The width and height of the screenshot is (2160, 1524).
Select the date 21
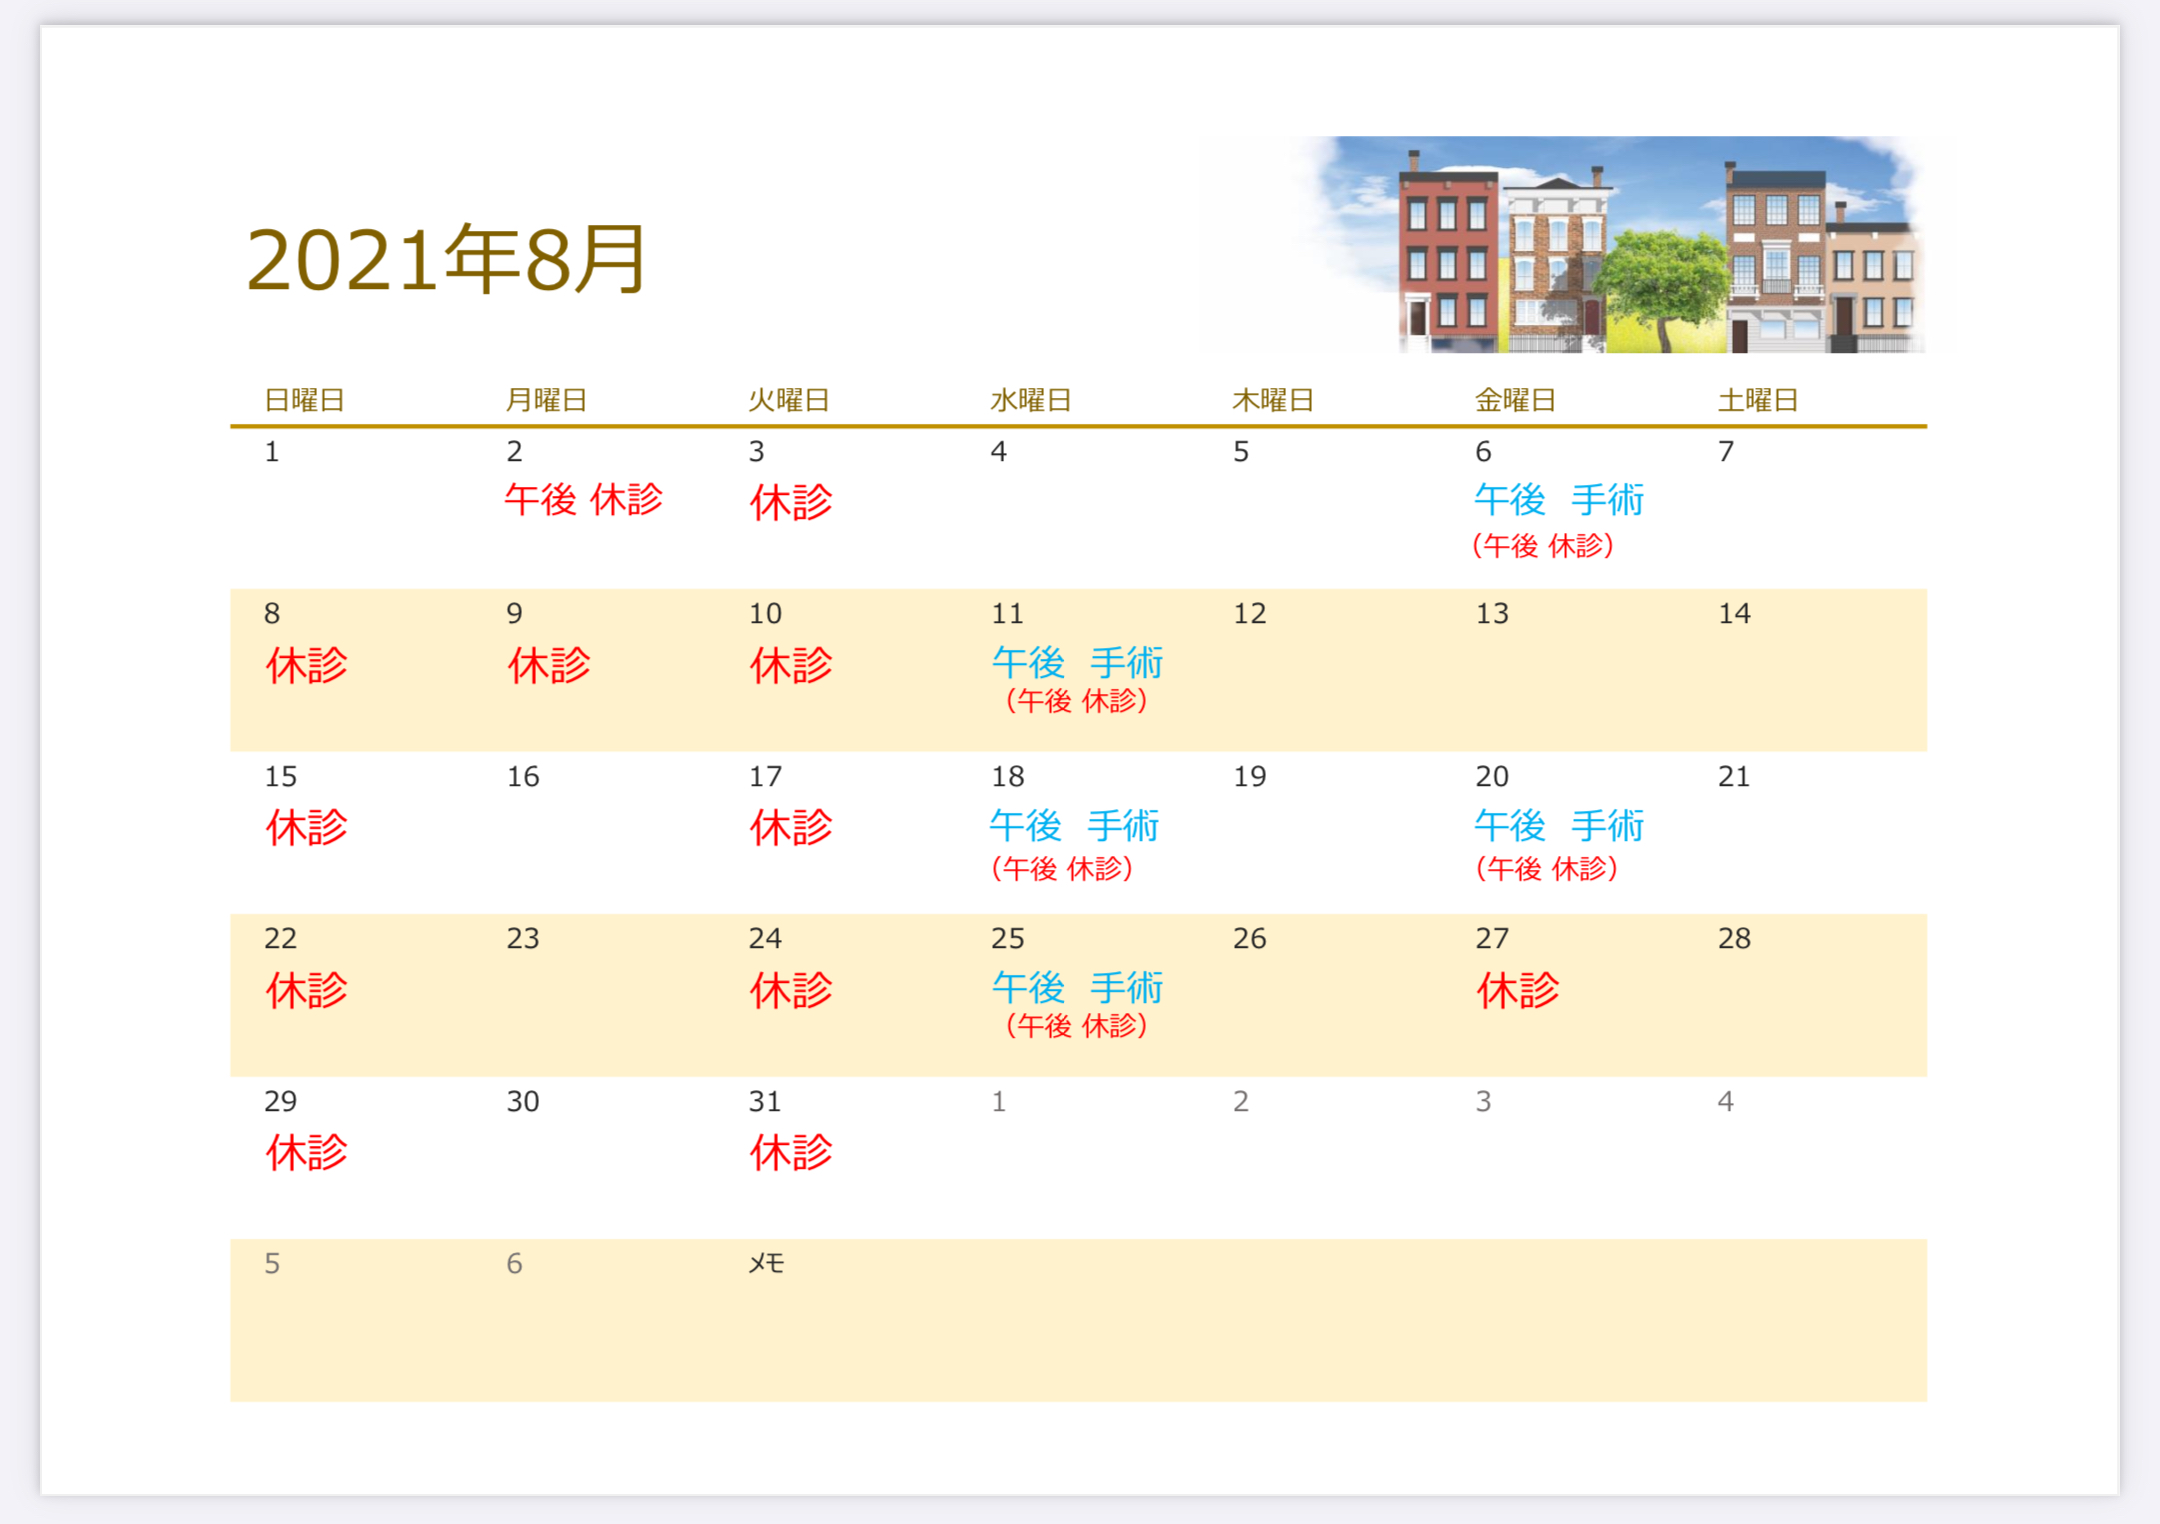pos(1735,777)
